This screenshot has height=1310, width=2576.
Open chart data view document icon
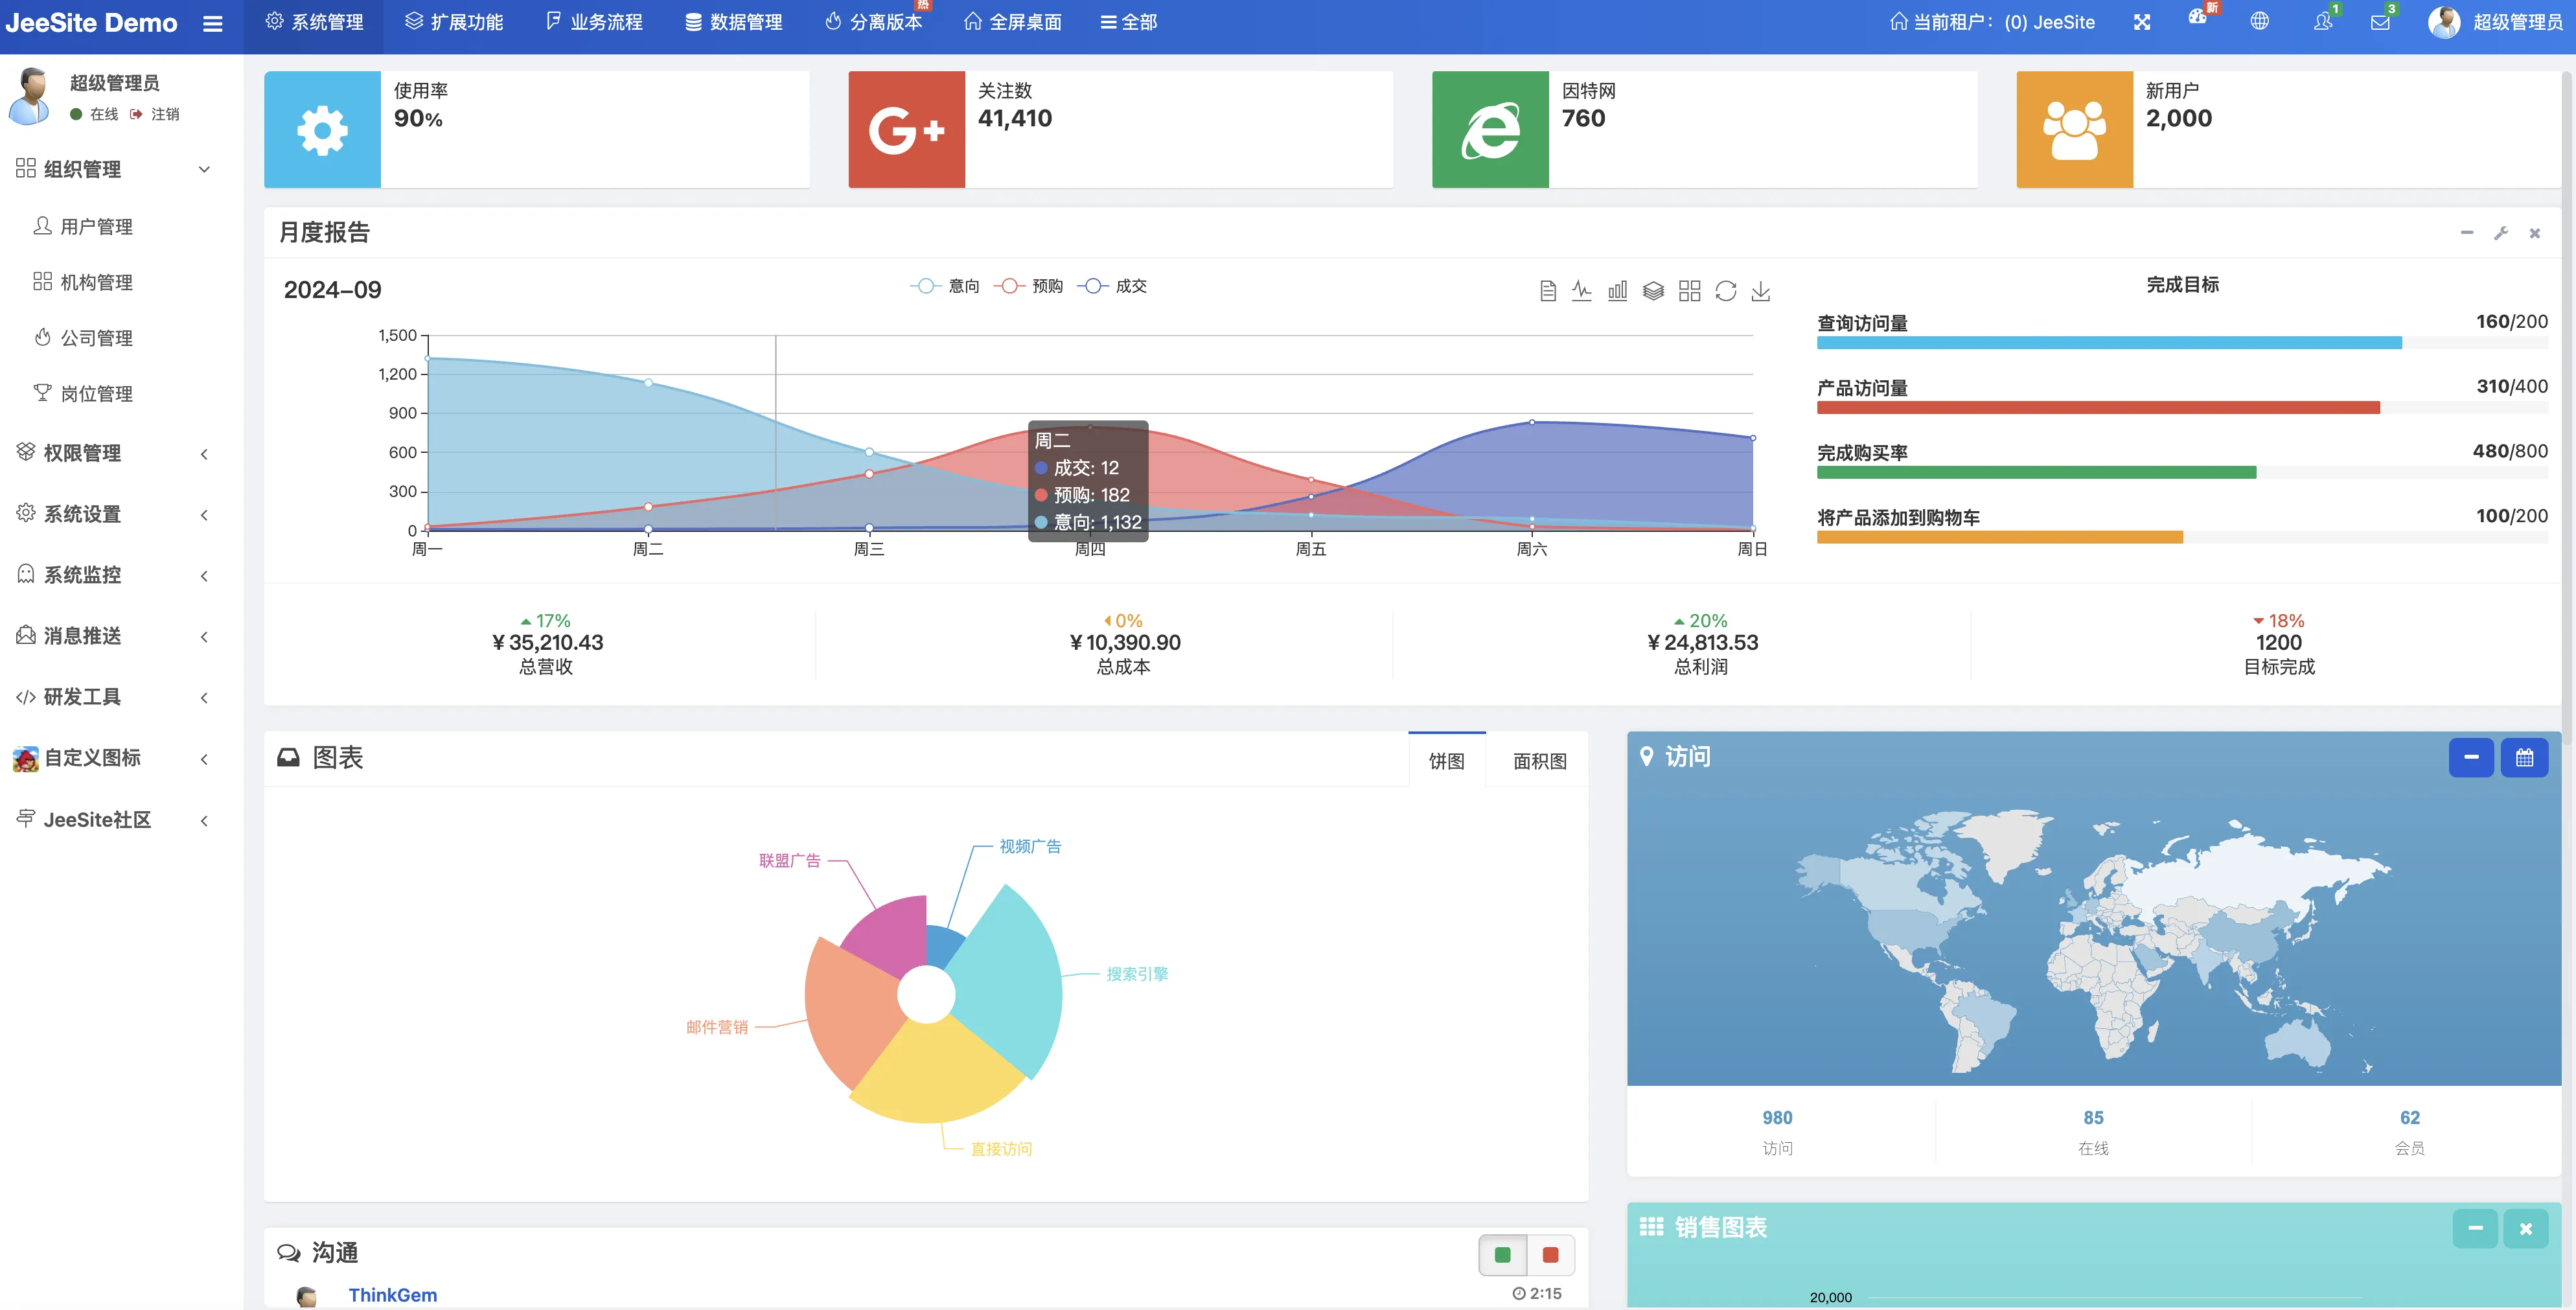pyautogui.click(x=1547, y=291)
